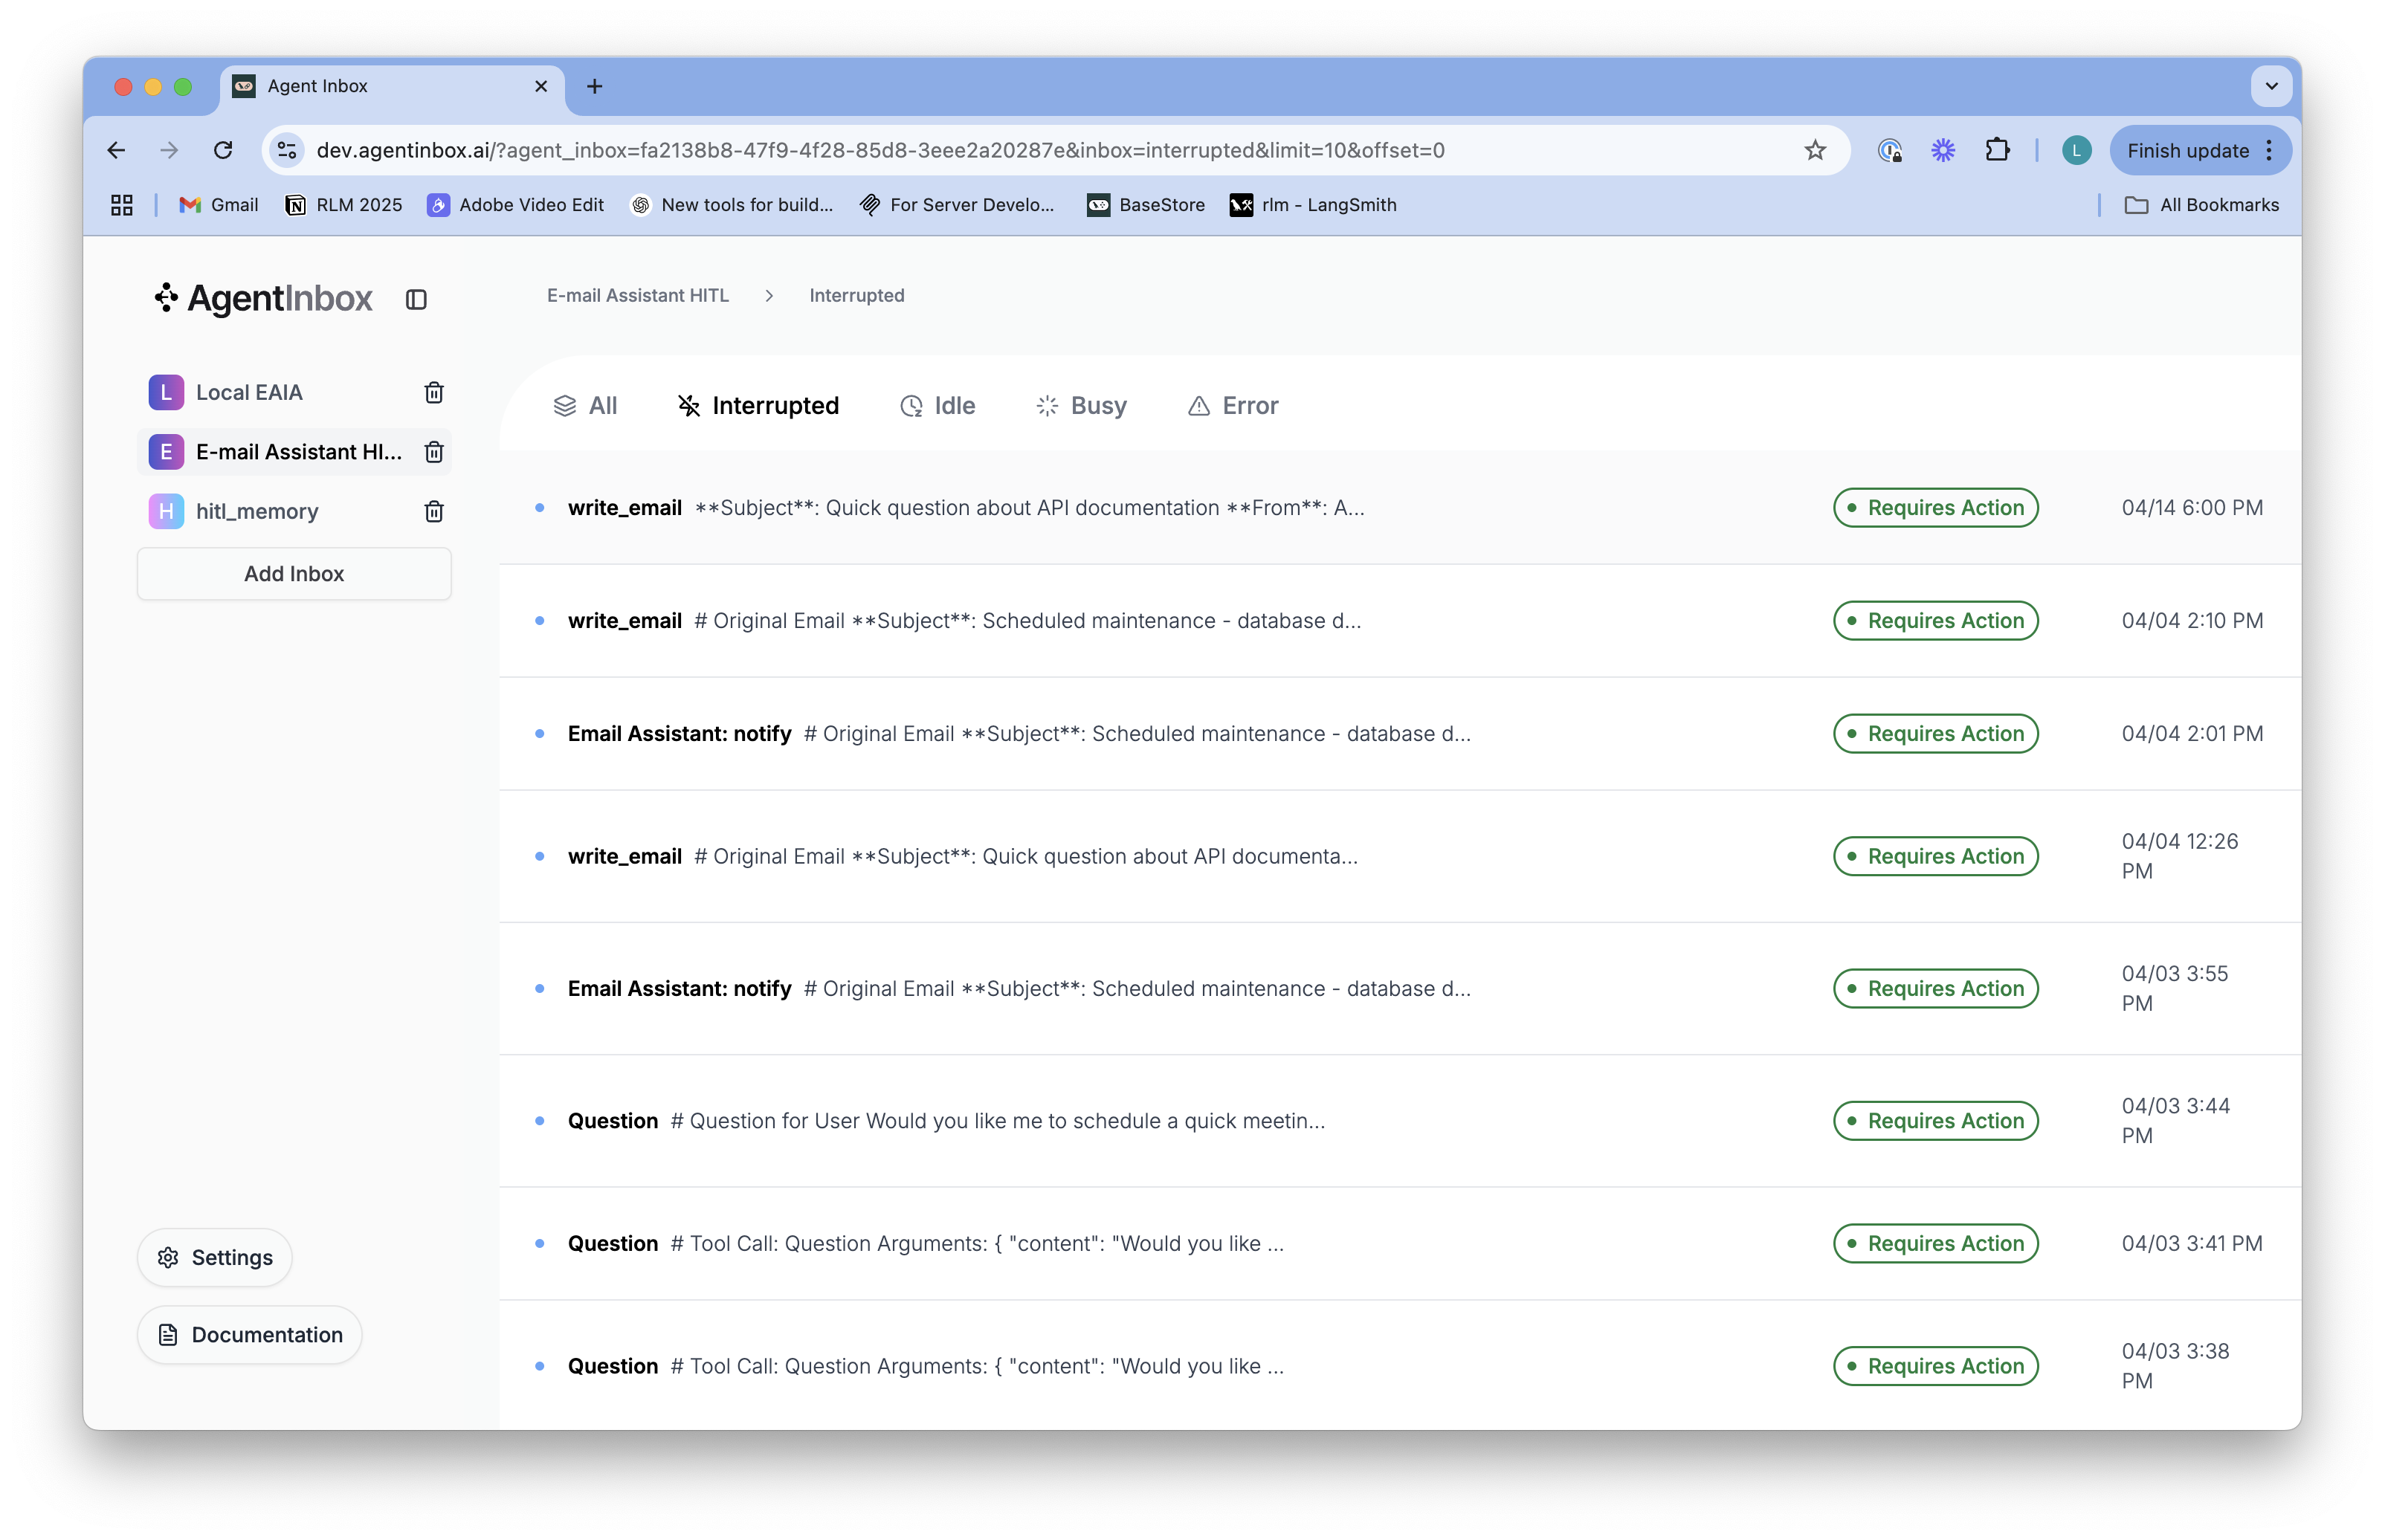Select the All filter tab

[x=586, y=406]
